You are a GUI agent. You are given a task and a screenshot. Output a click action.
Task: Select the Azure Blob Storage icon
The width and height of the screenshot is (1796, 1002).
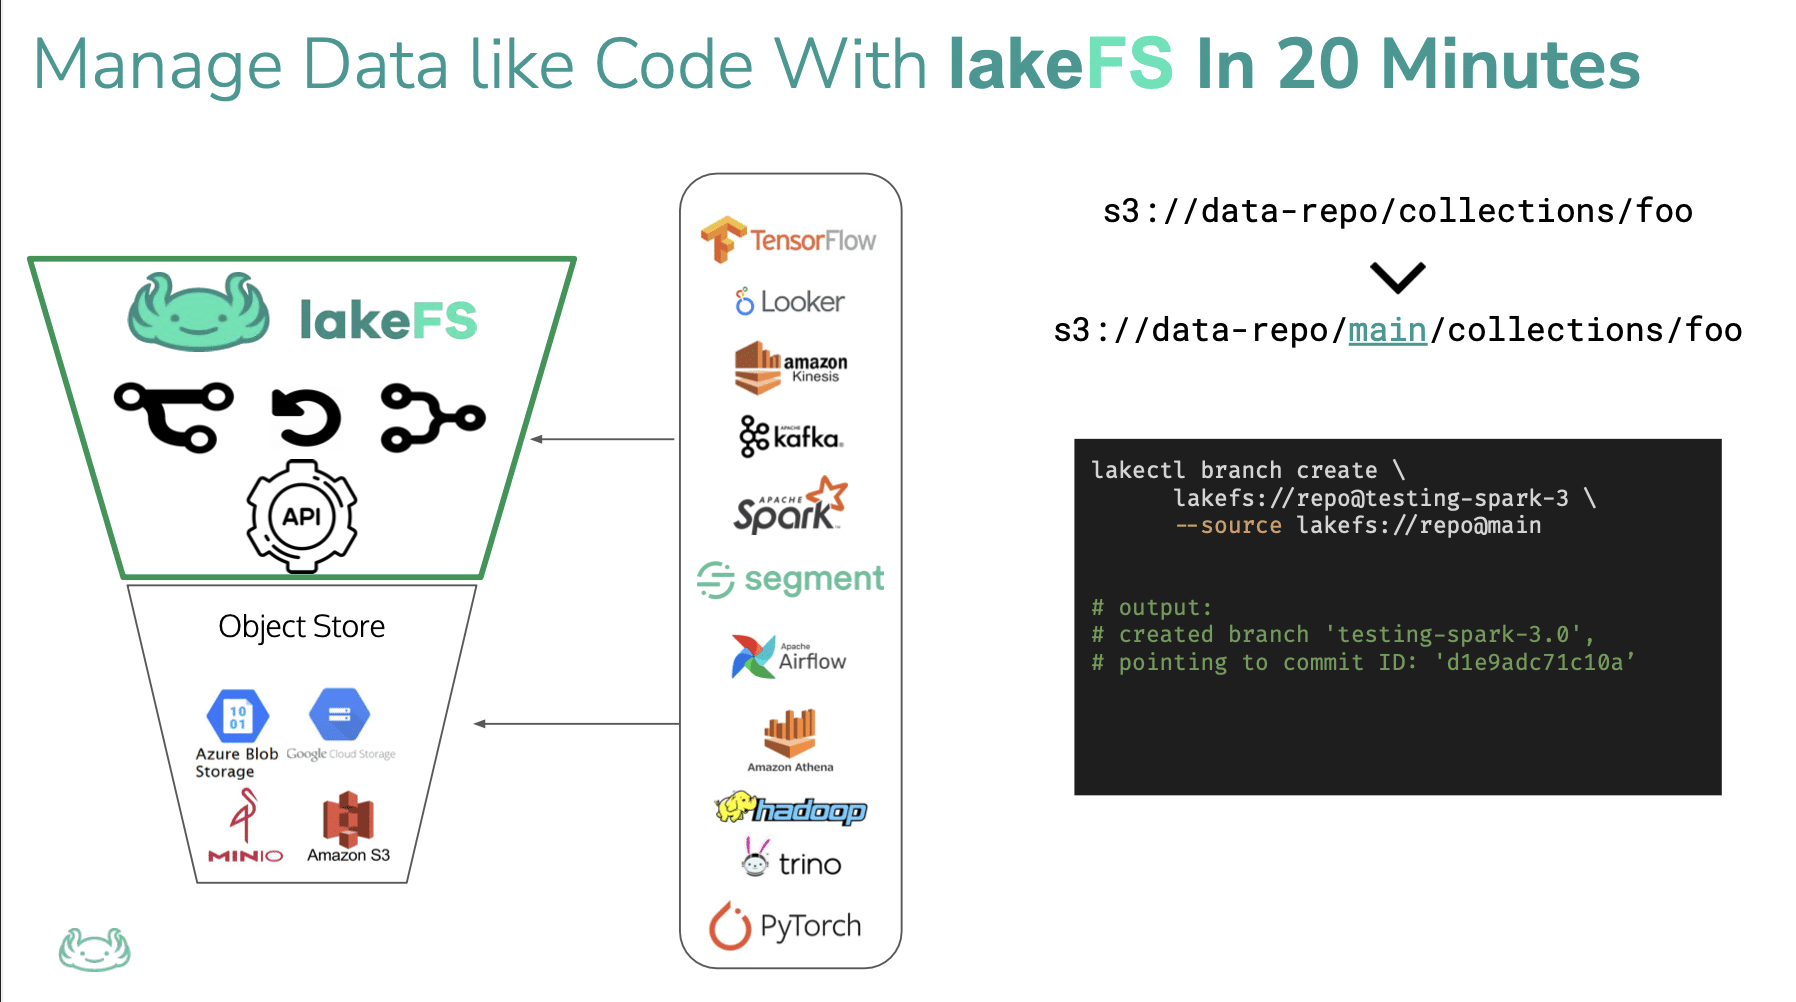click(237, 716)
